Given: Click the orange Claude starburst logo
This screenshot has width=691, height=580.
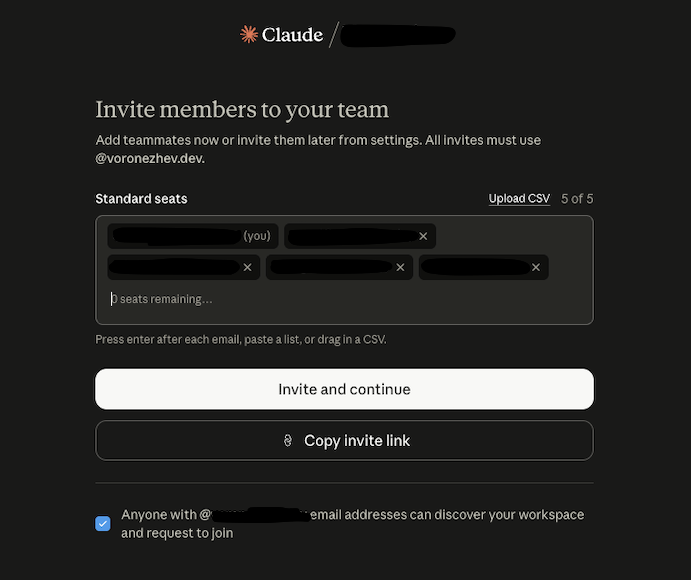Looking at the screenshot, I should click(249, 34).
